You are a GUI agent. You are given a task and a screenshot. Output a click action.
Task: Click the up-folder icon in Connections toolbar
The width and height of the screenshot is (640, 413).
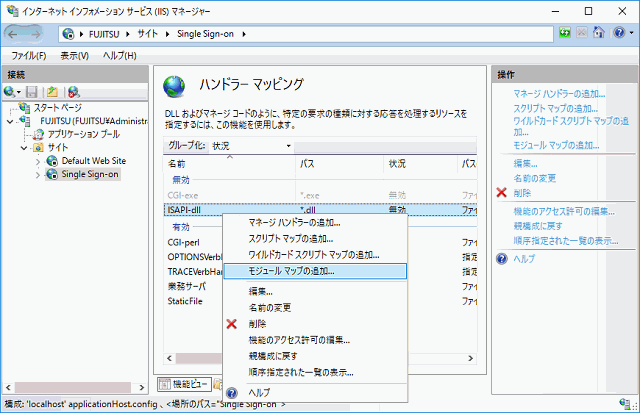click(52, 92)
